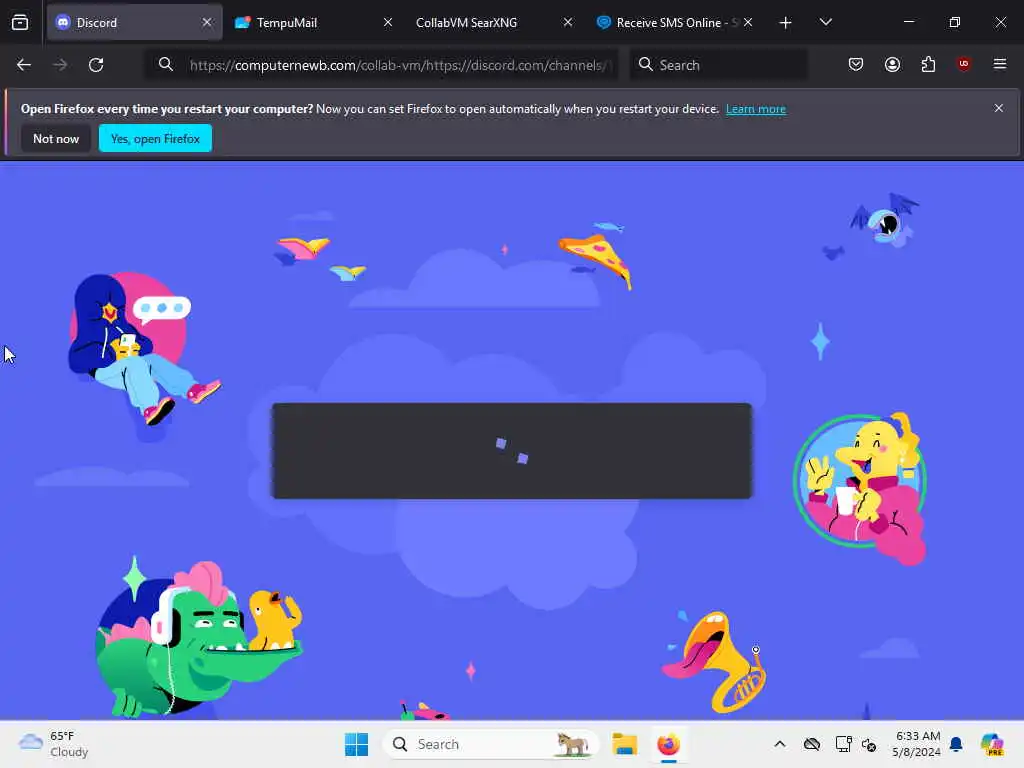1024x768 pixels.
Task: Dismiss the Firefox startup notification bar
Action: [999, 108]
